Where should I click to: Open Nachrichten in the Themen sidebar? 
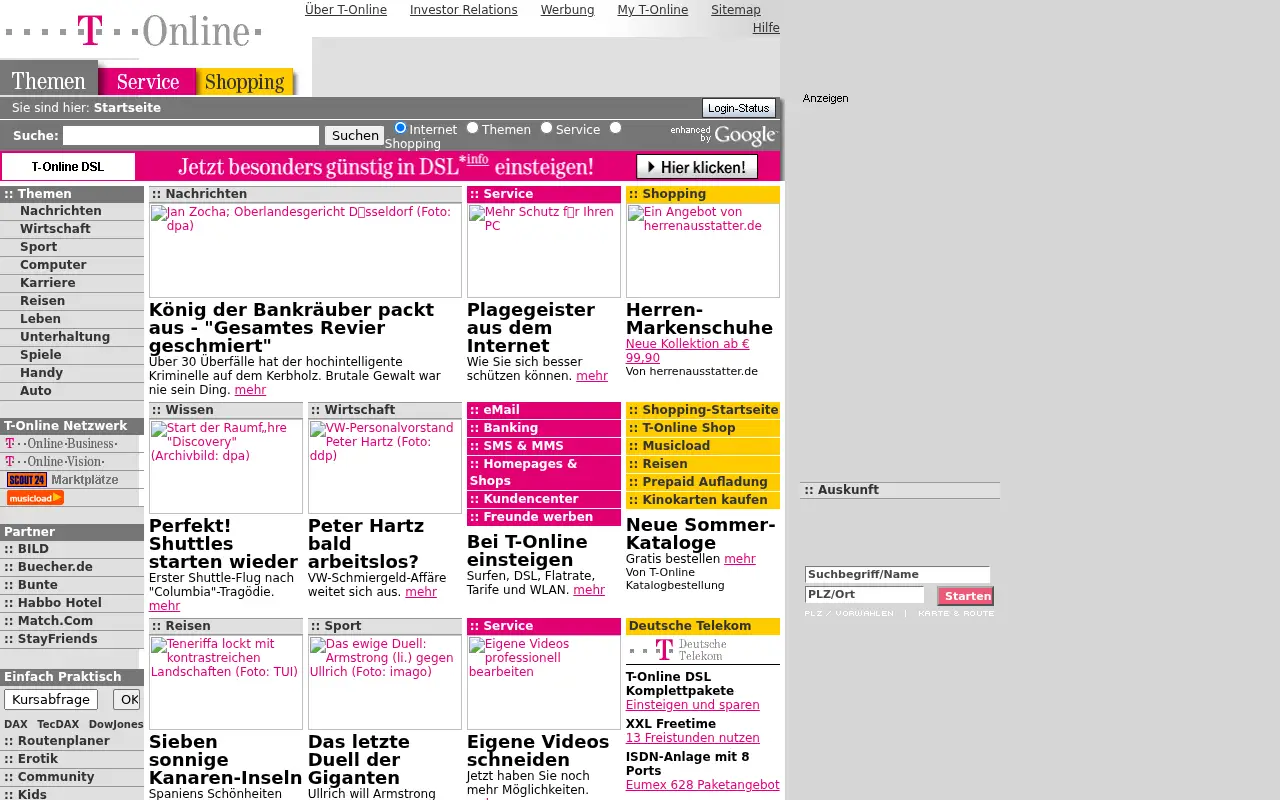(61, 211)
